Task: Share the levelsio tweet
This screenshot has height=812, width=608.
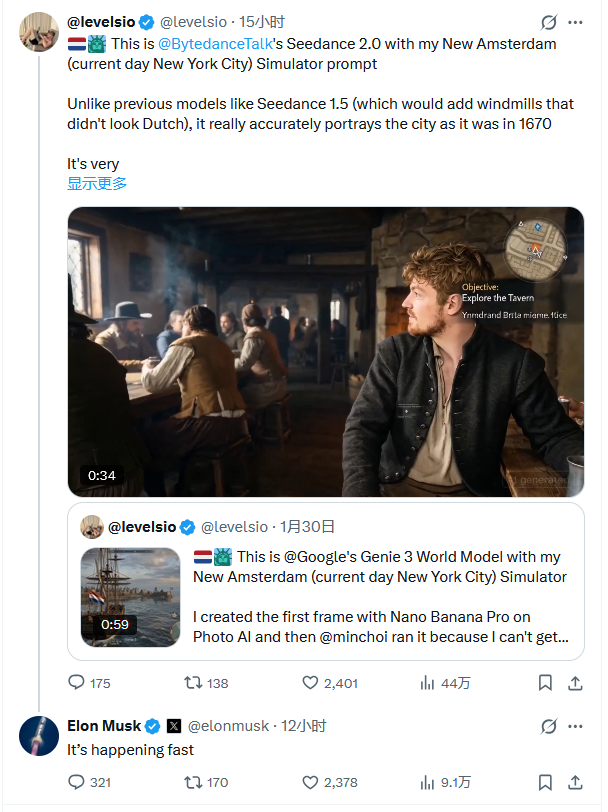Action: coord(575,683)
